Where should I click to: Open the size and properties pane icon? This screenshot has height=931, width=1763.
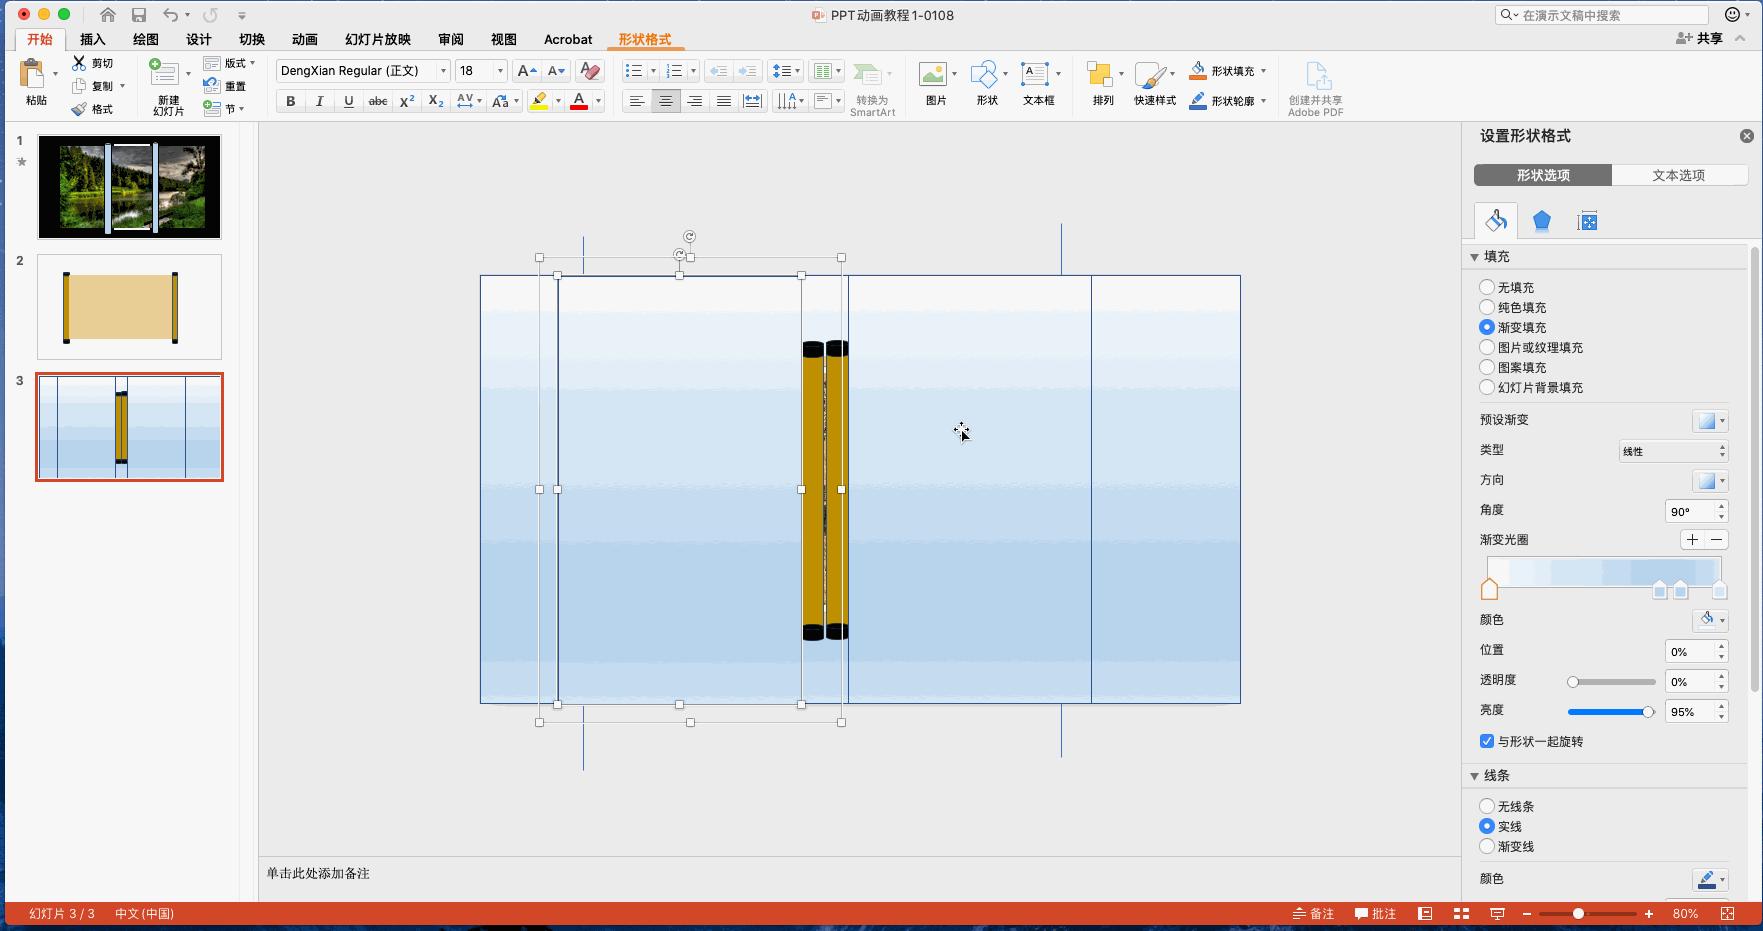click(x=1587, y=221)
